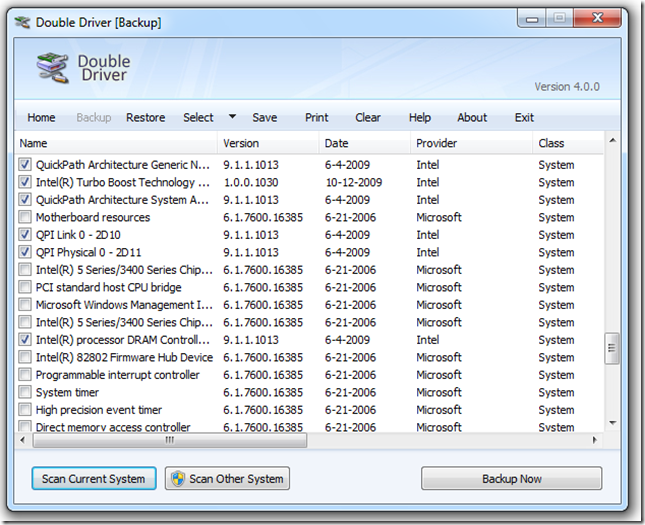
Task: Click the vertical scrollbar up arrow
Action: (612, 141)
